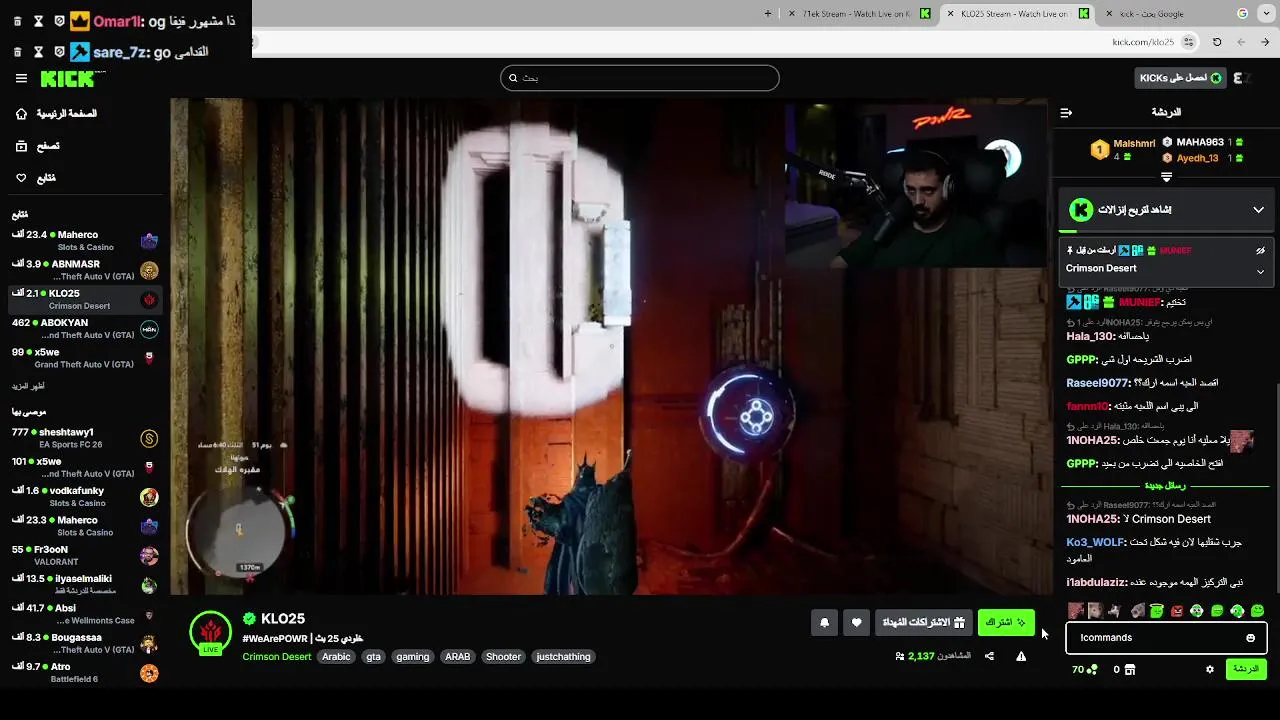Click the get KICKs button

(1181, 78)
